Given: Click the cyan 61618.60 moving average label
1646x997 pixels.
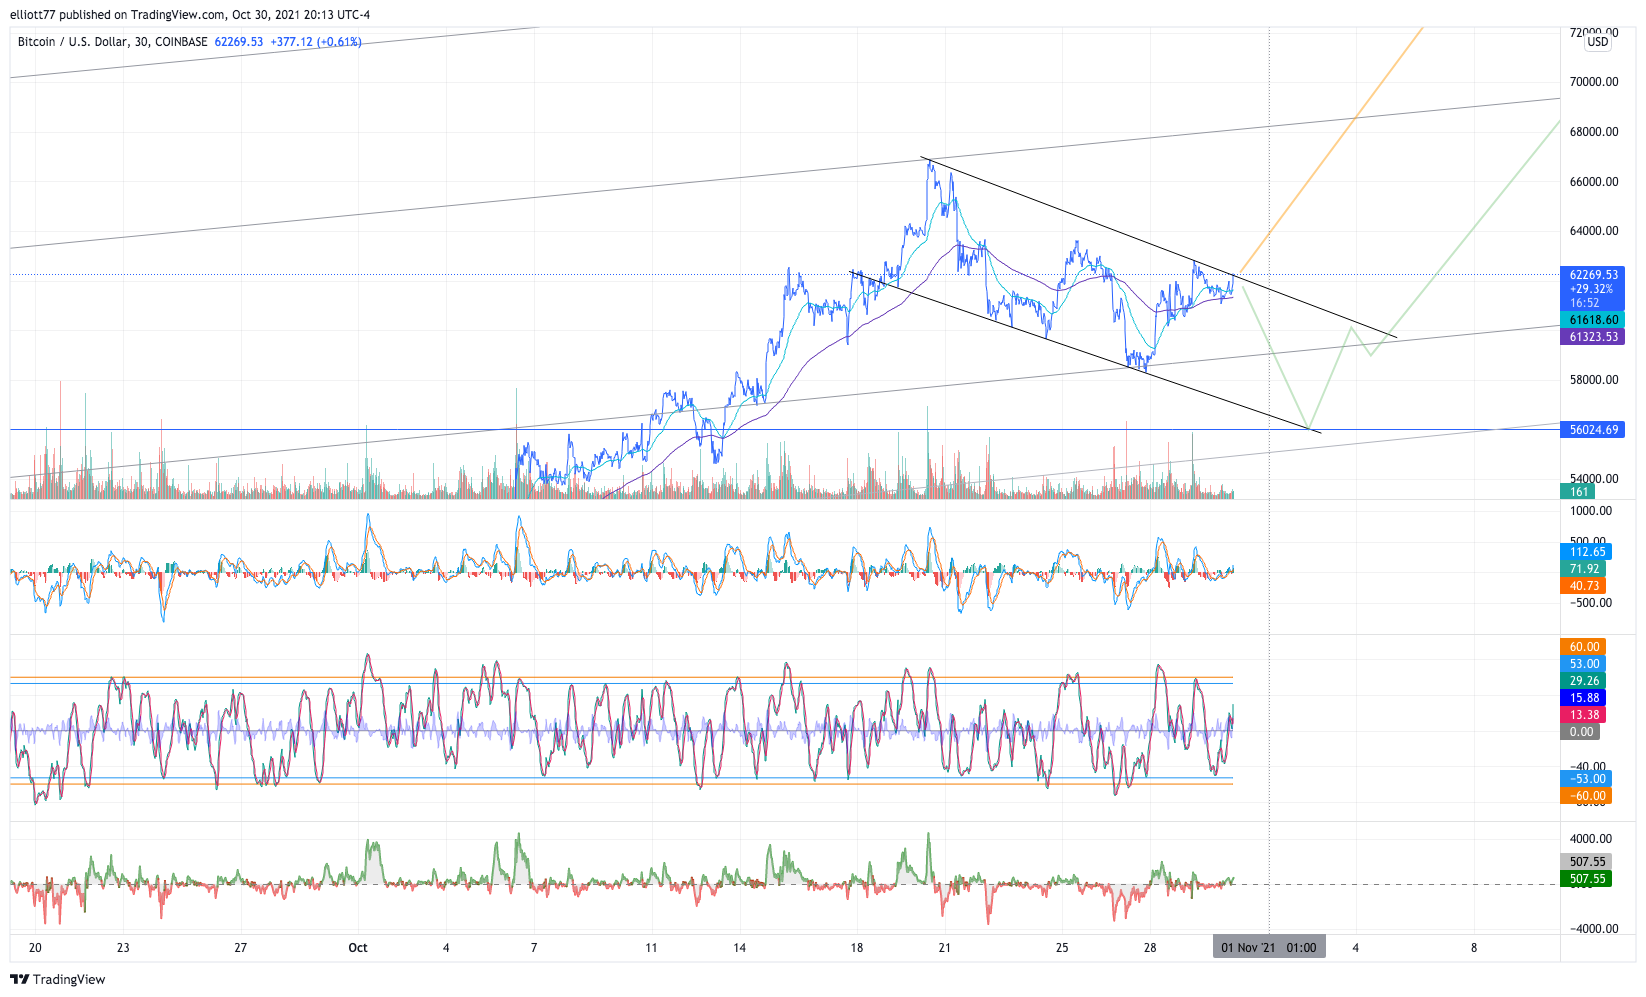Looking at the screenshot, I should tap(1592, 320).
